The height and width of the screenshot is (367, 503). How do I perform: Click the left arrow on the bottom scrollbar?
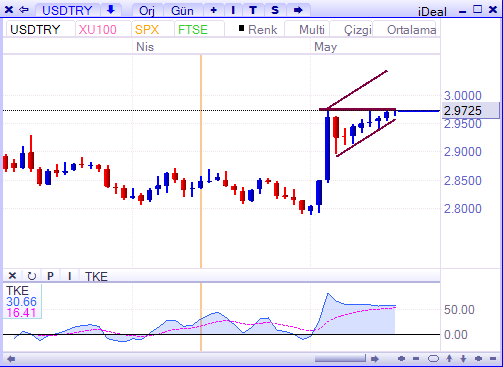pos(11,359)
